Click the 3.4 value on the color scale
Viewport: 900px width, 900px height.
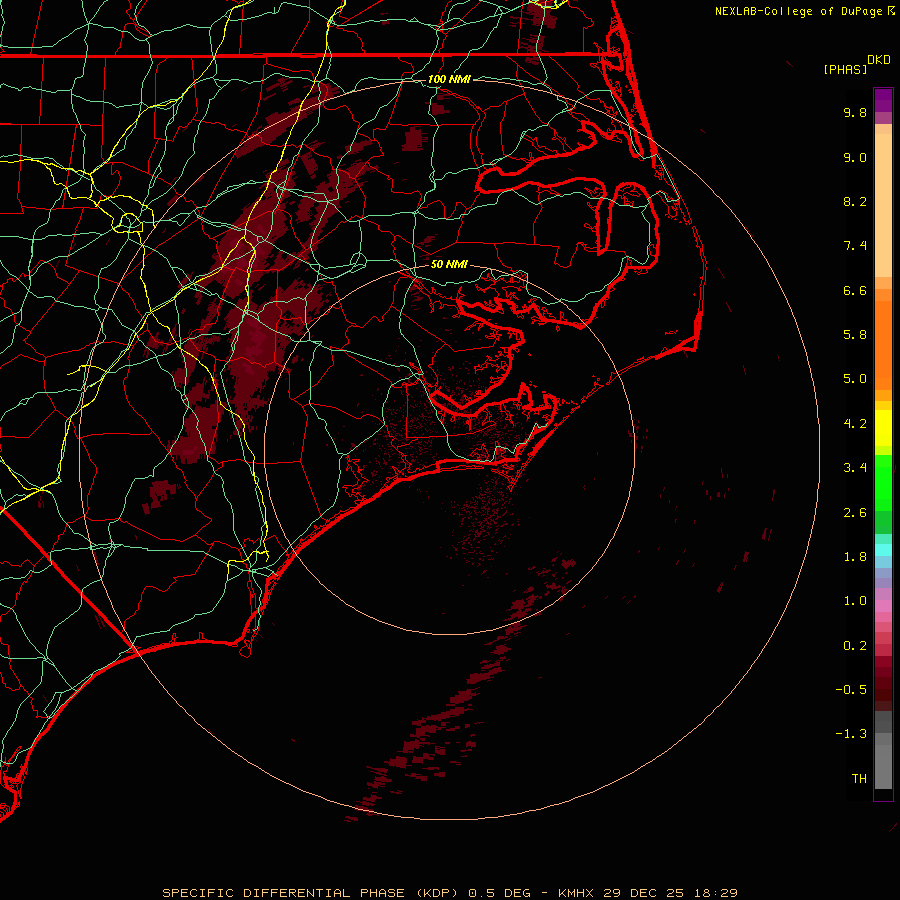(x=855, y=468)
